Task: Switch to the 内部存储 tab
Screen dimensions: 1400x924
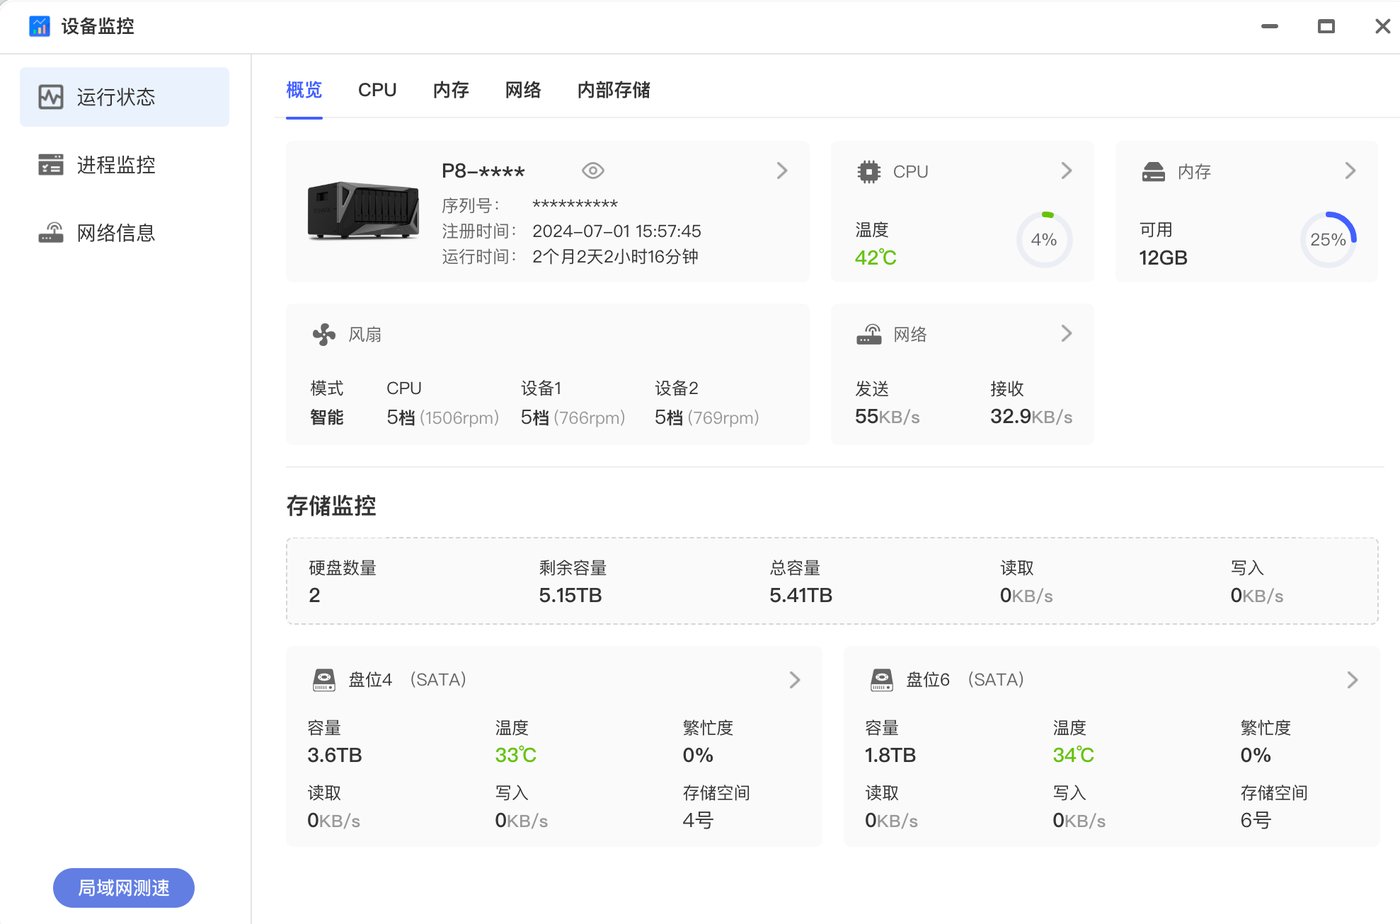Action: click(x=613, y=90)
